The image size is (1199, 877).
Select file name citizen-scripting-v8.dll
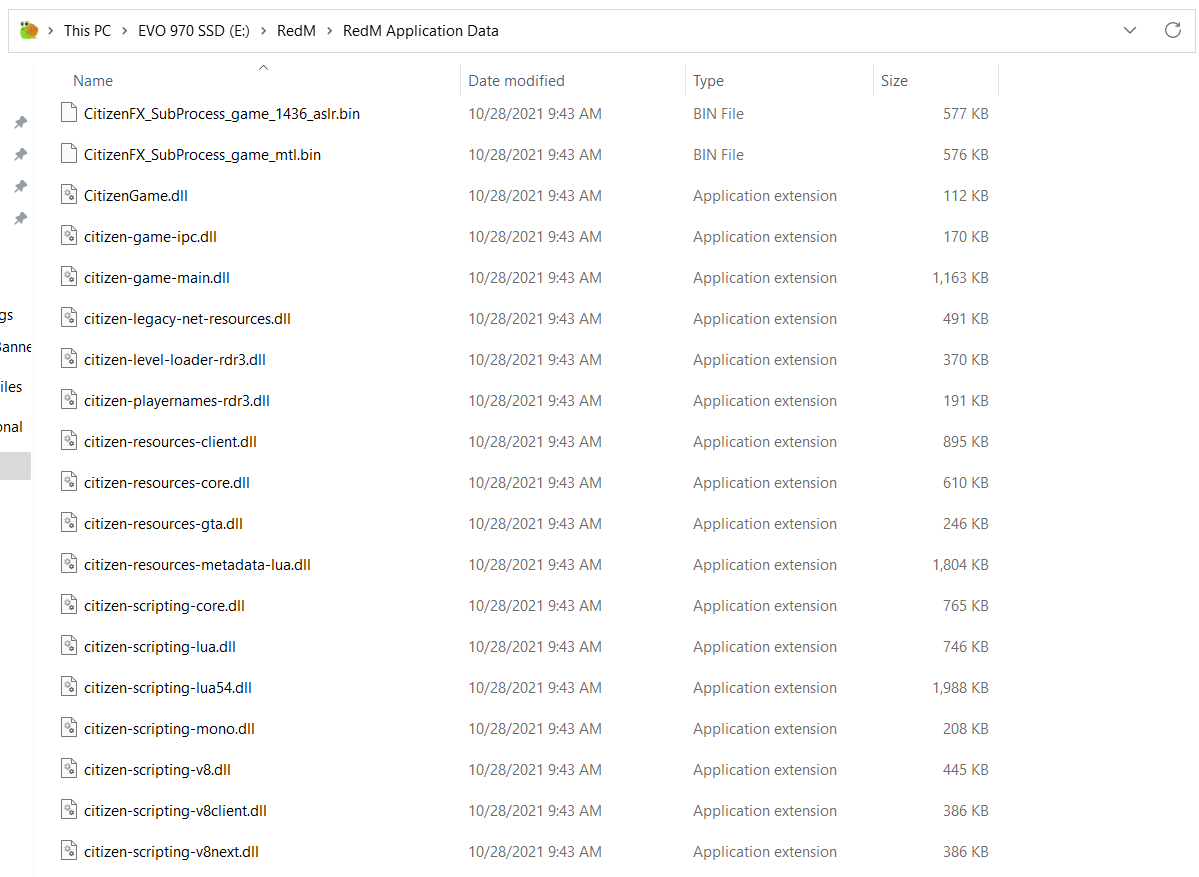(157, 770)
